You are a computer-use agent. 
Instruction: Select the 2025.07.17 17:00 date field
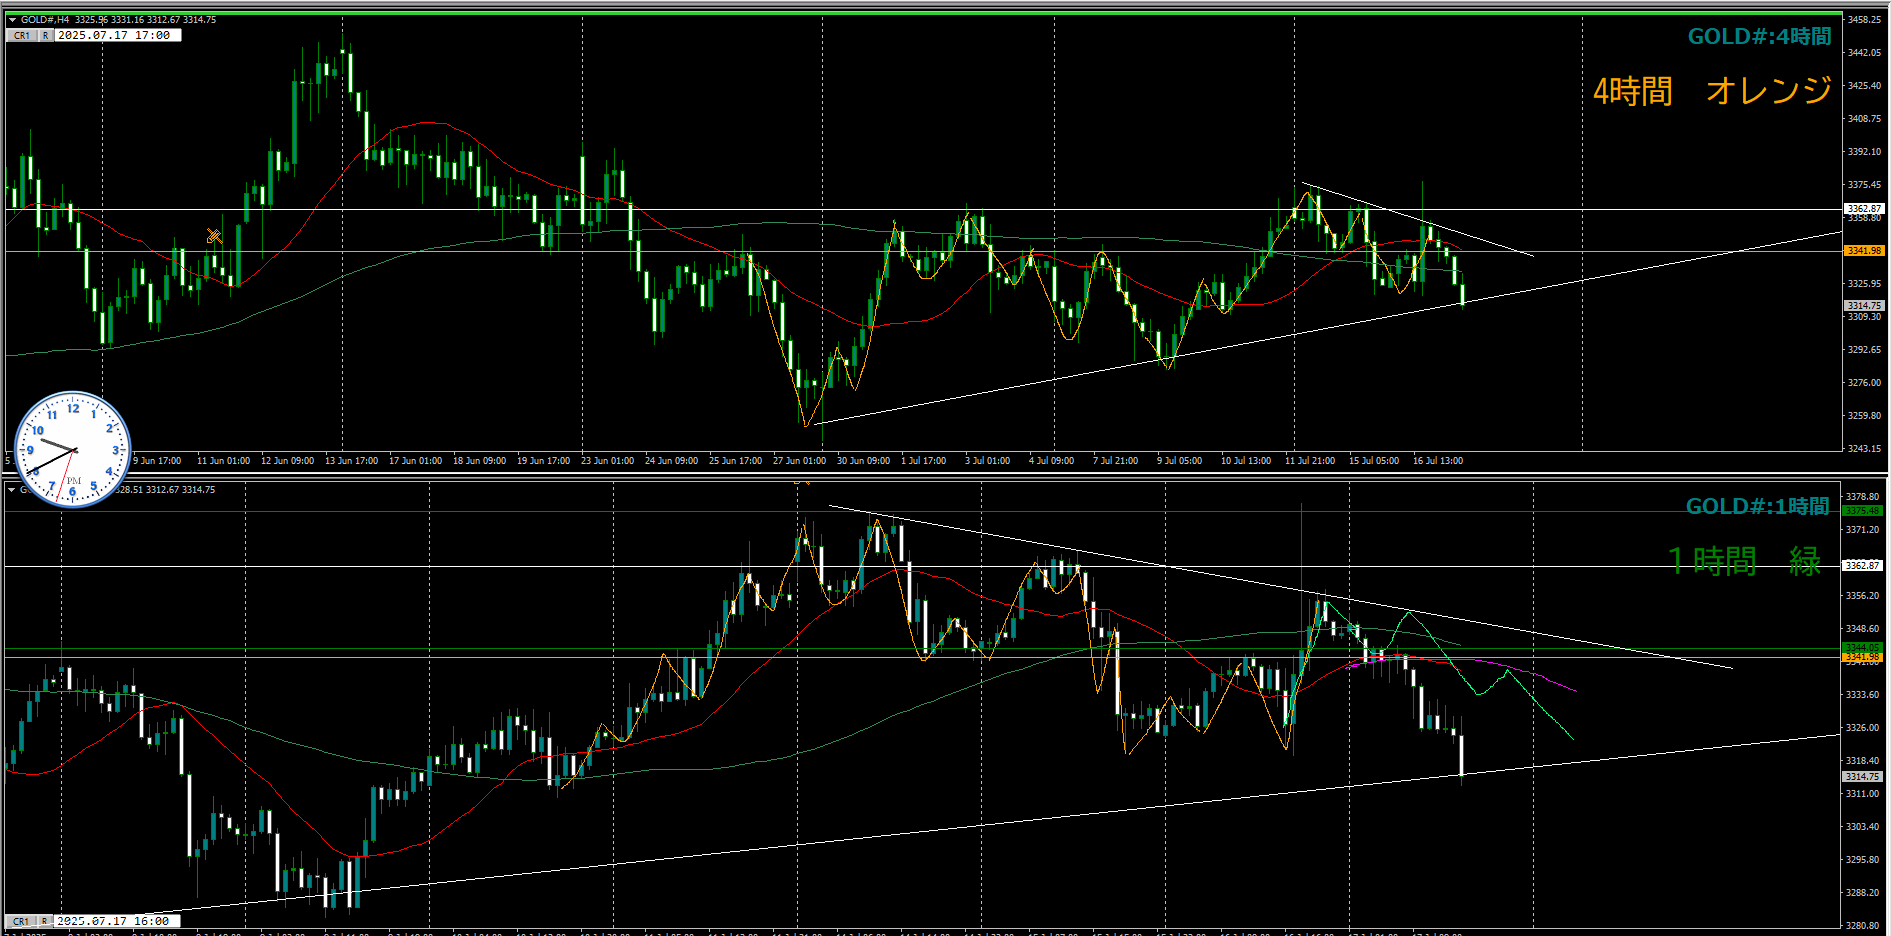click(117, 35)
